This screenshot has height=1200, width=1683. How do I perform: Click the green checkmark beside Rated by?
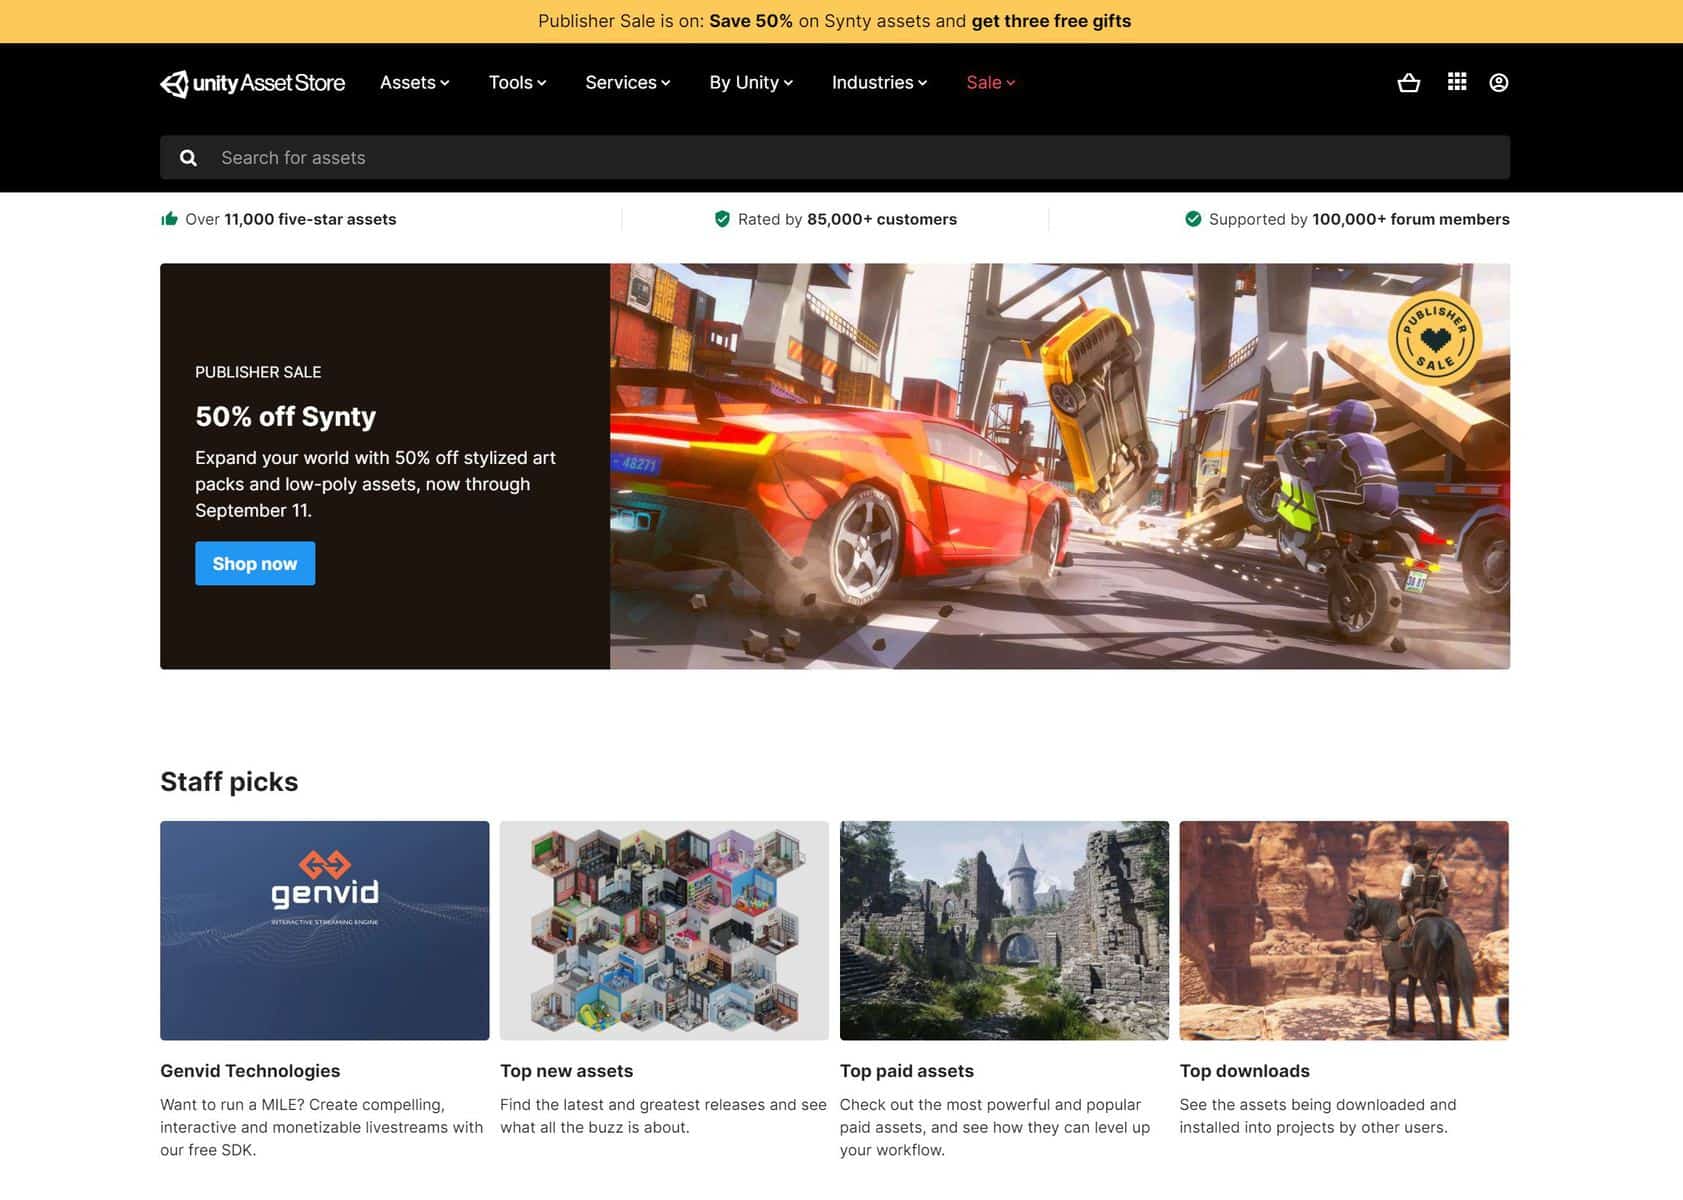[x=722, y=219]
